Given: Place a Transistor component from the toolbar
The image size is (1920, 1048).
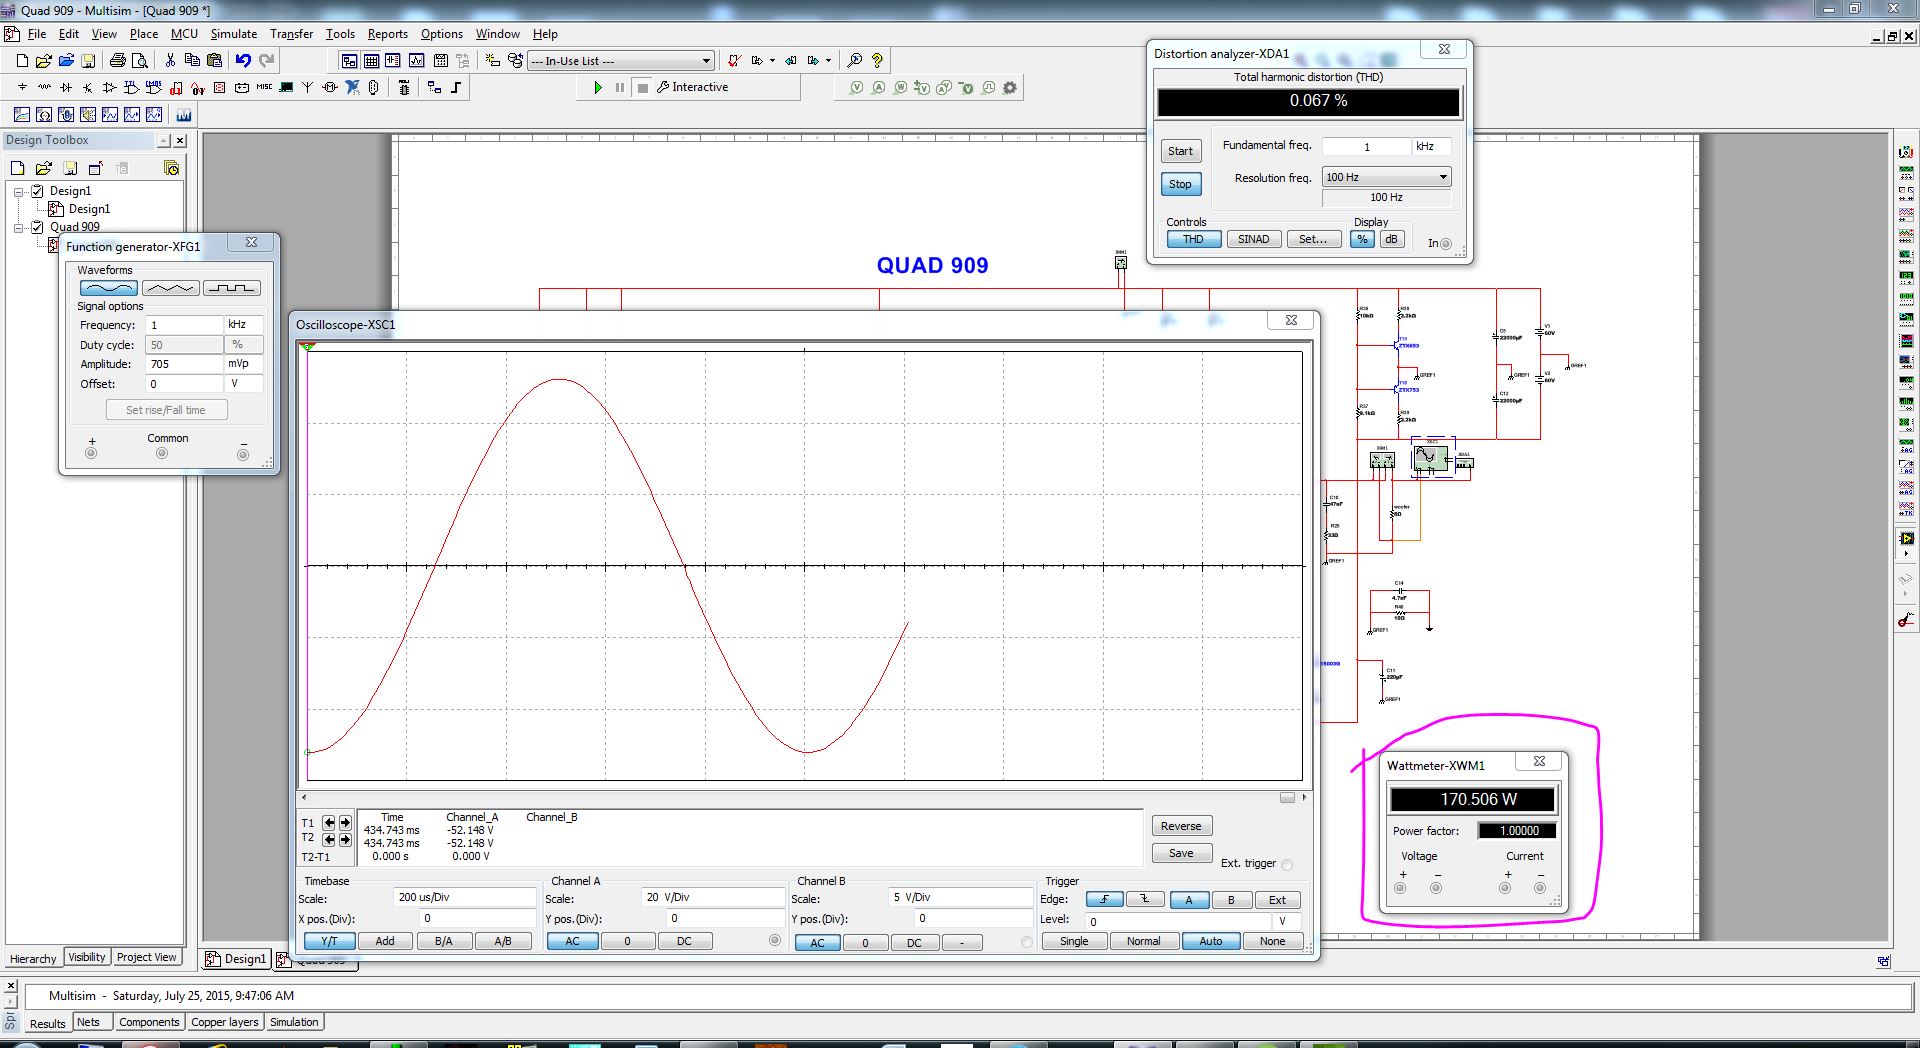Looking at the screenshot, I should [88, 88].
